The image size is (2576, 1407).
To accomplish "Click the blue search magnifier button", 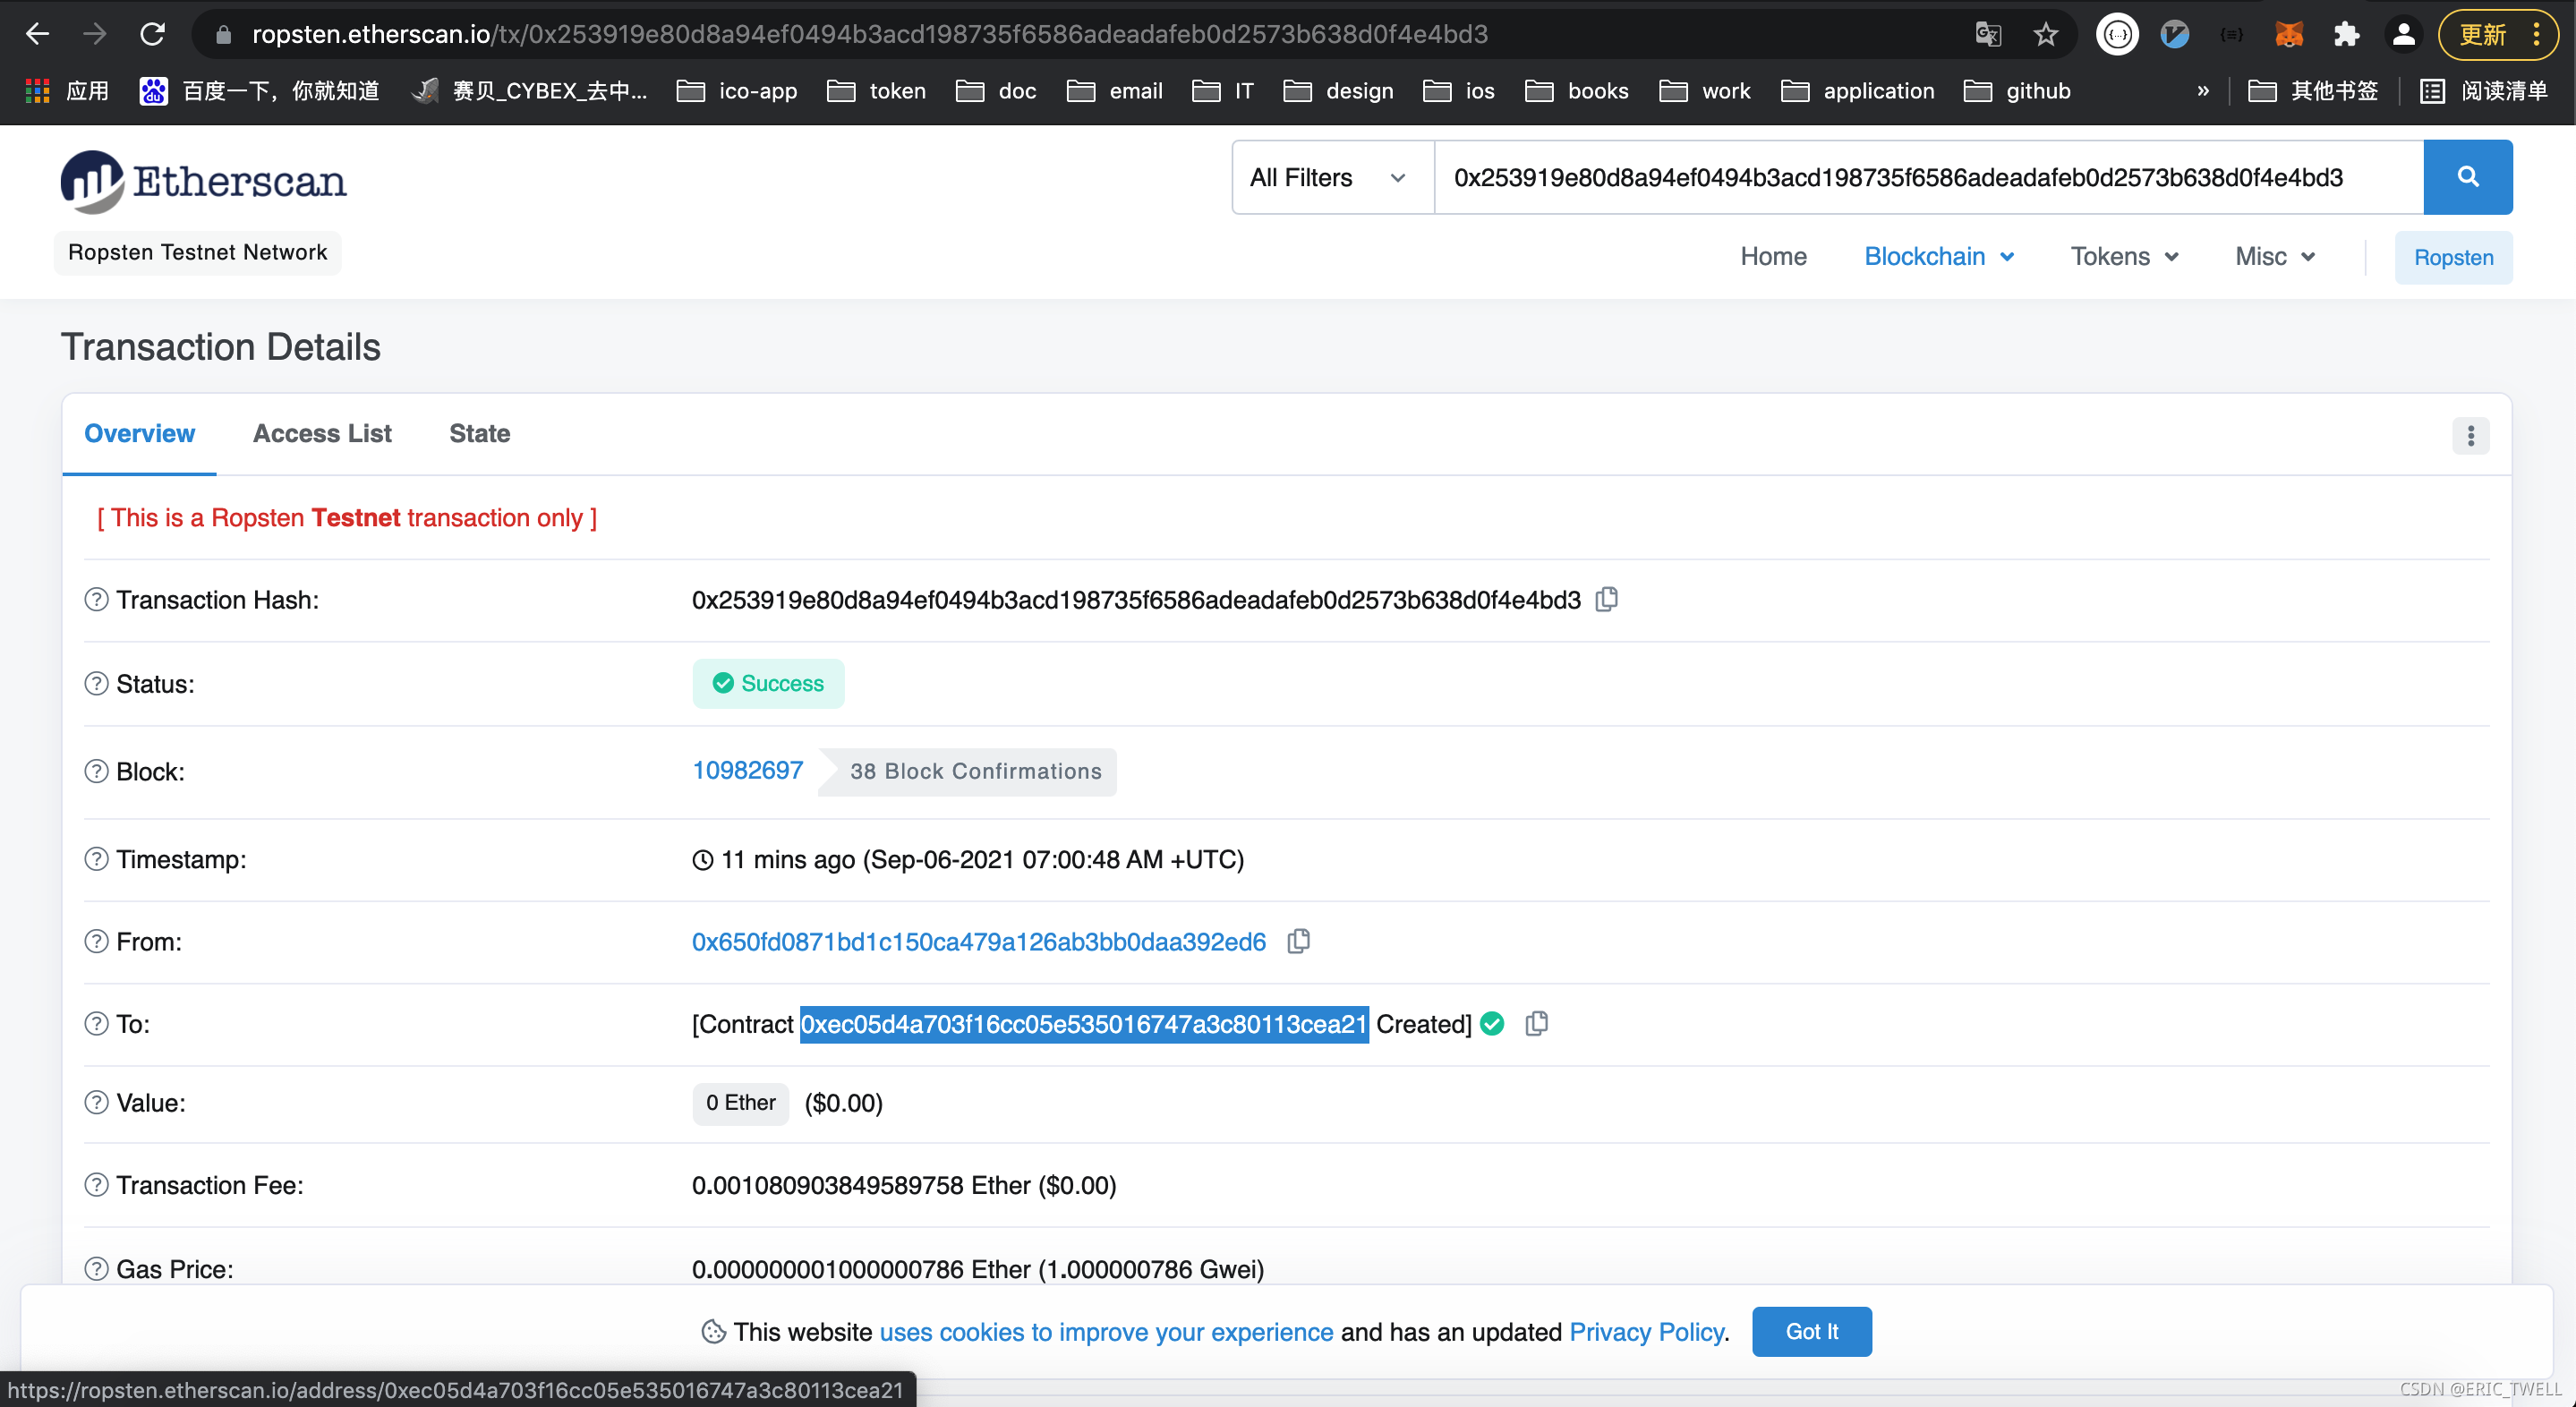I will 2467,177.
